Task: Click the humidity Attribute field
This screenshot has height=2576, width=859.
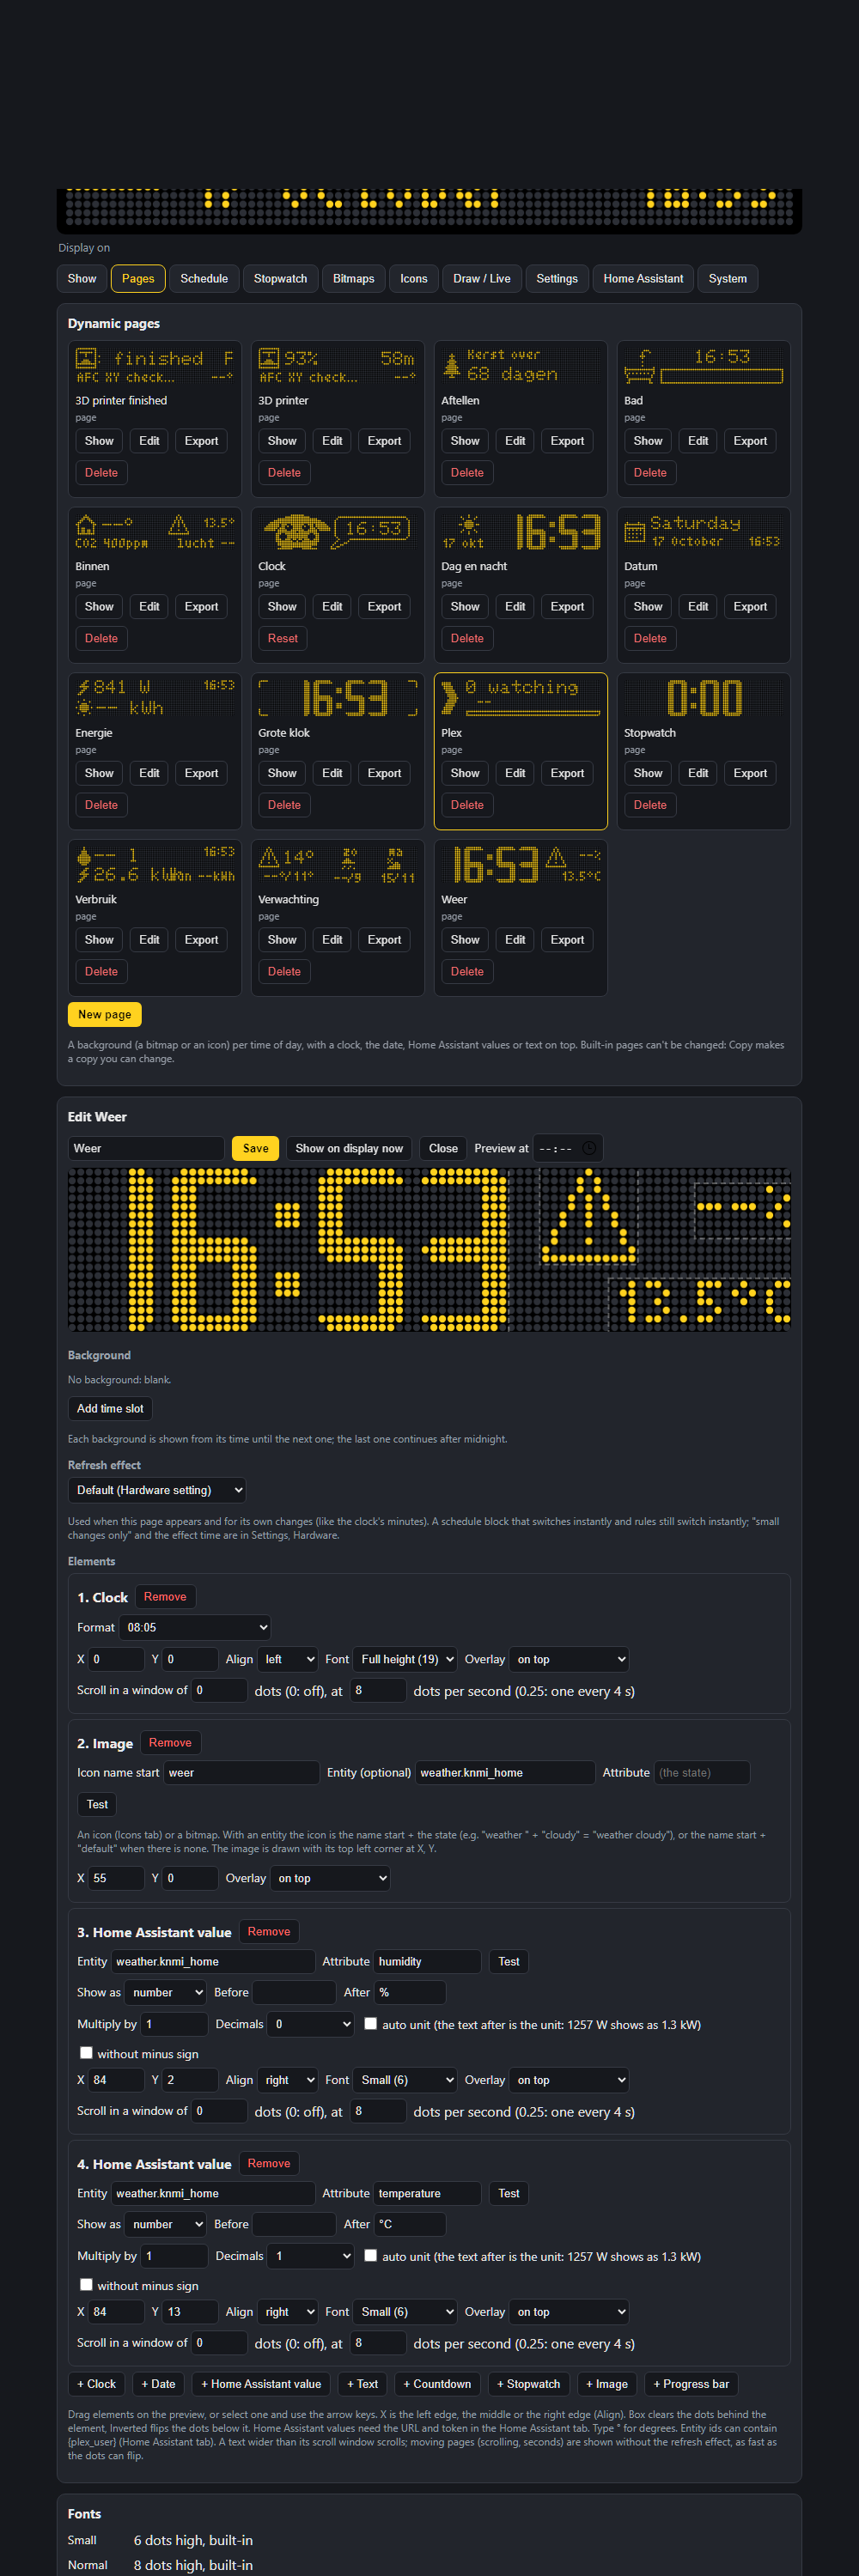Action: coord(427,1961)
